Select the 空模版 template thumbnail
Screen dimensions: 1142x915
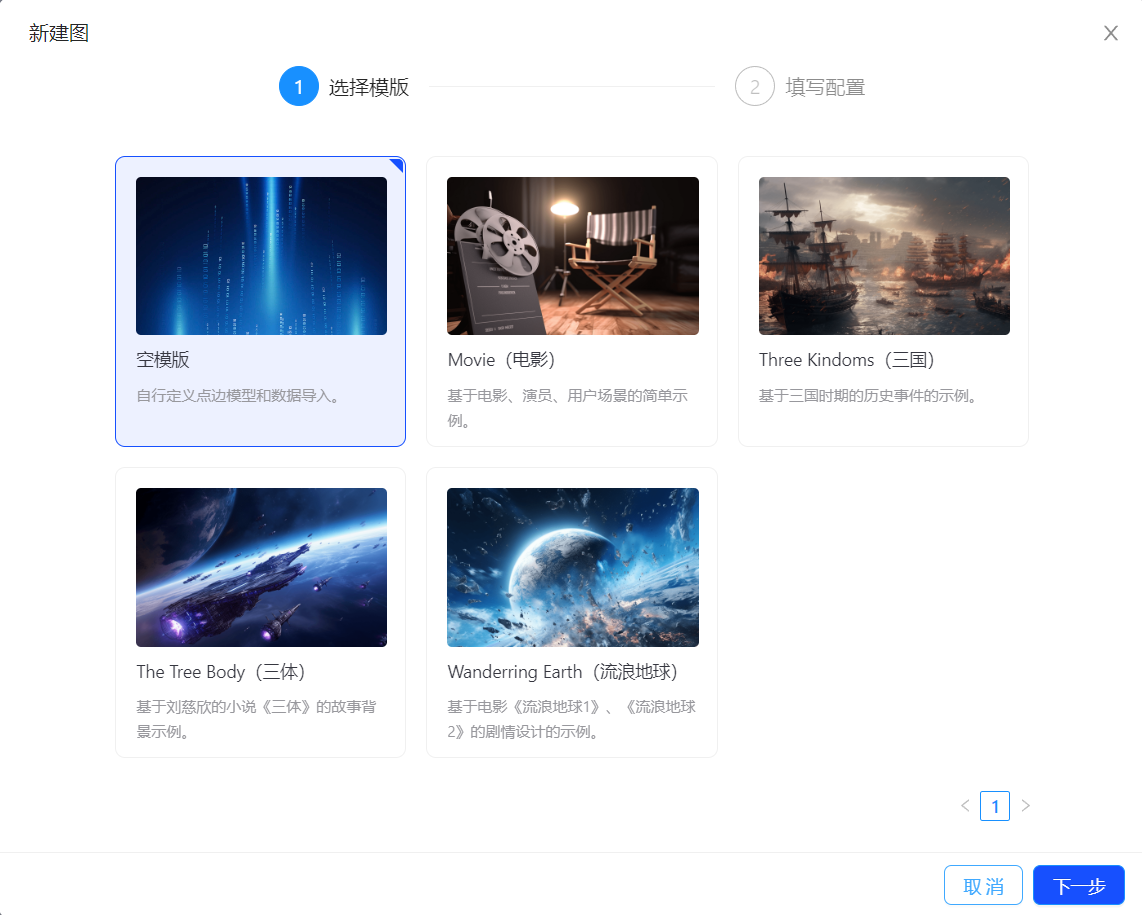click(261, 256)
